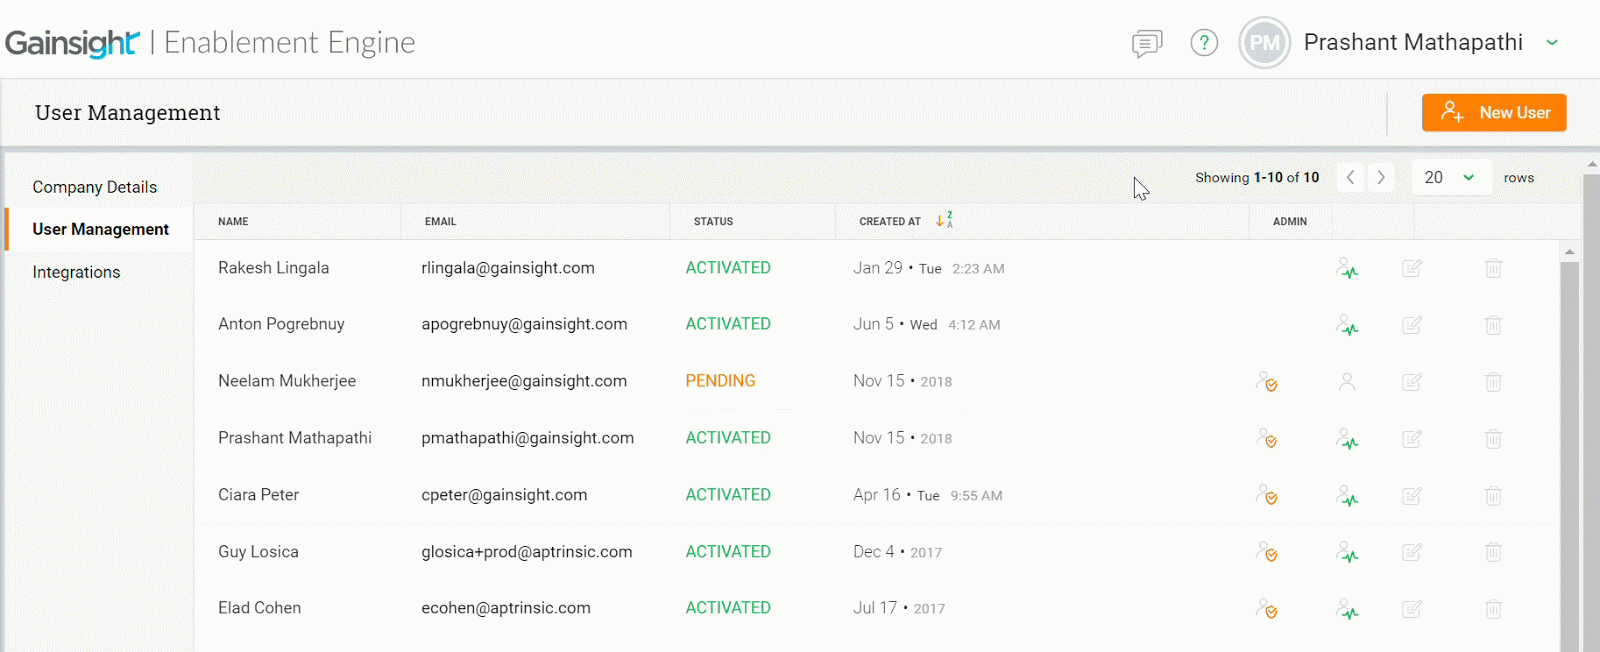
Task: Delete the Ciara Peter user
Action: click(x=1493, y=496)
